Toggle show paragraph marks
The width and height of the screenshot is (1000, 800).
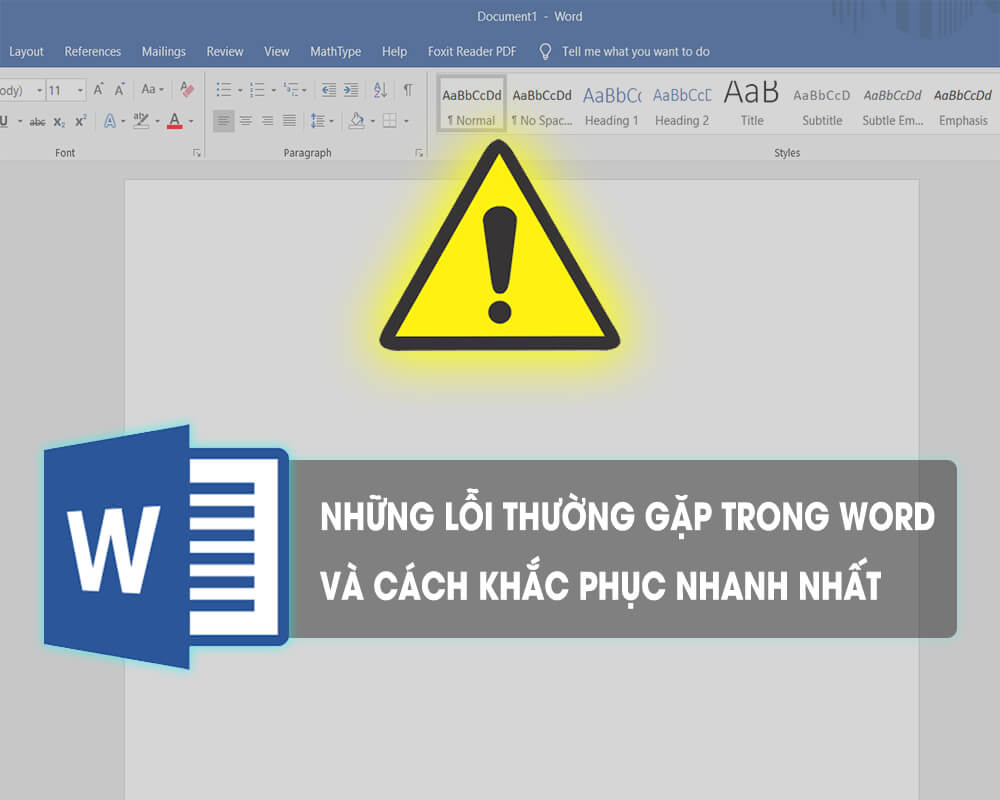point(408,89)
